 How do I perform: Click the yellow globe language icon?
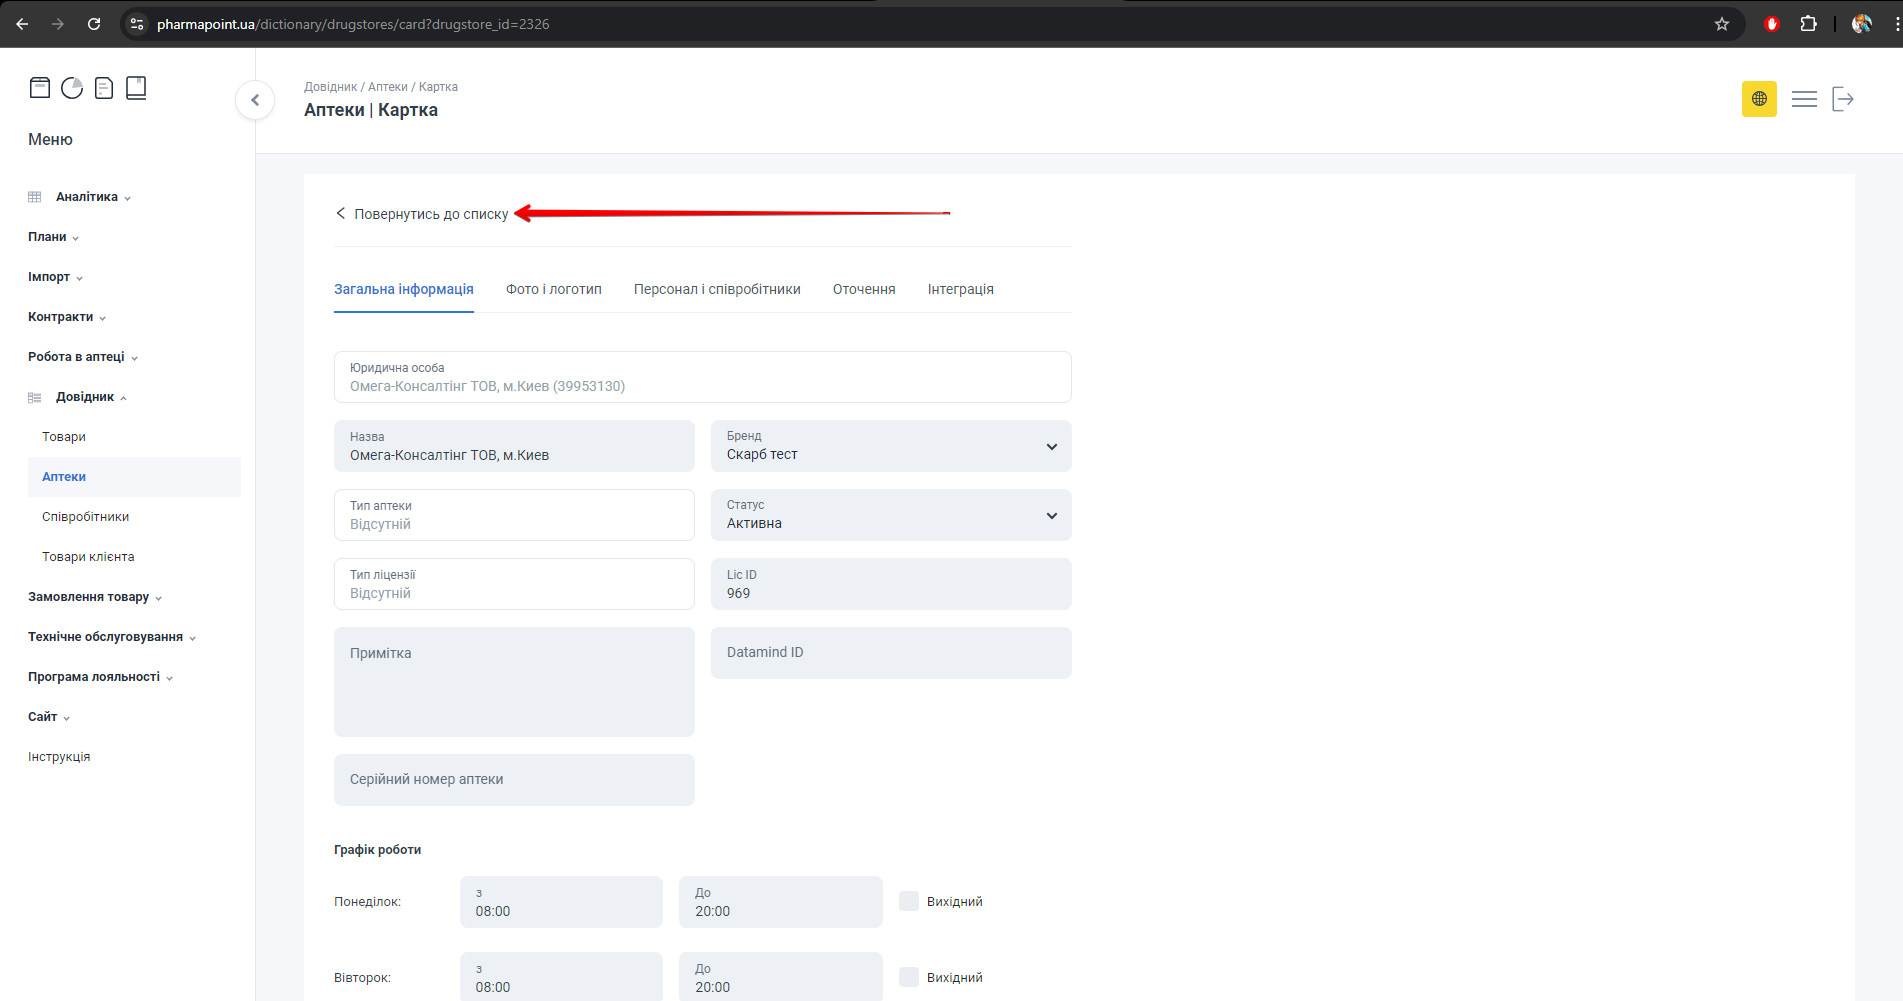[1759, 99]
